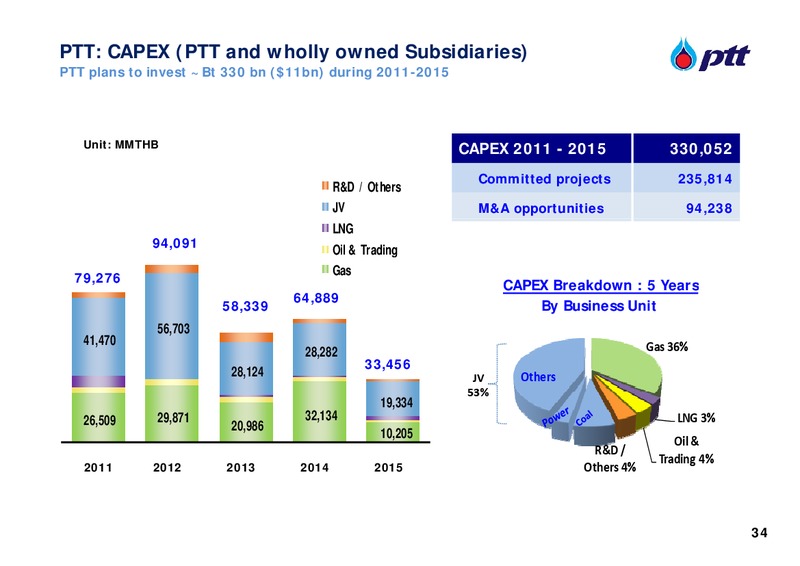Click the 2012 axis label

167,467
